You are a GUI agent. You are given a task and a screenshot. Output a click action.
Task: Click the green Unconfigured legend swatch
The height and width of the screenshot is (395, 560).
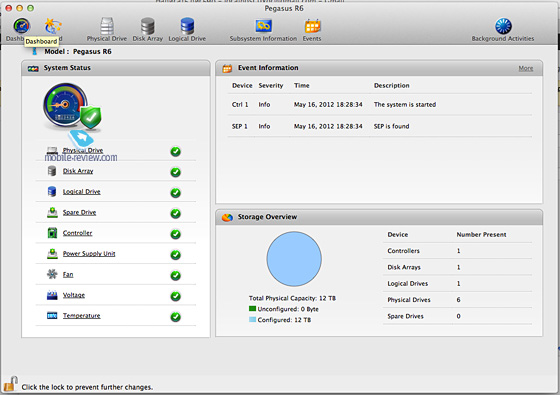coord(252,309)
